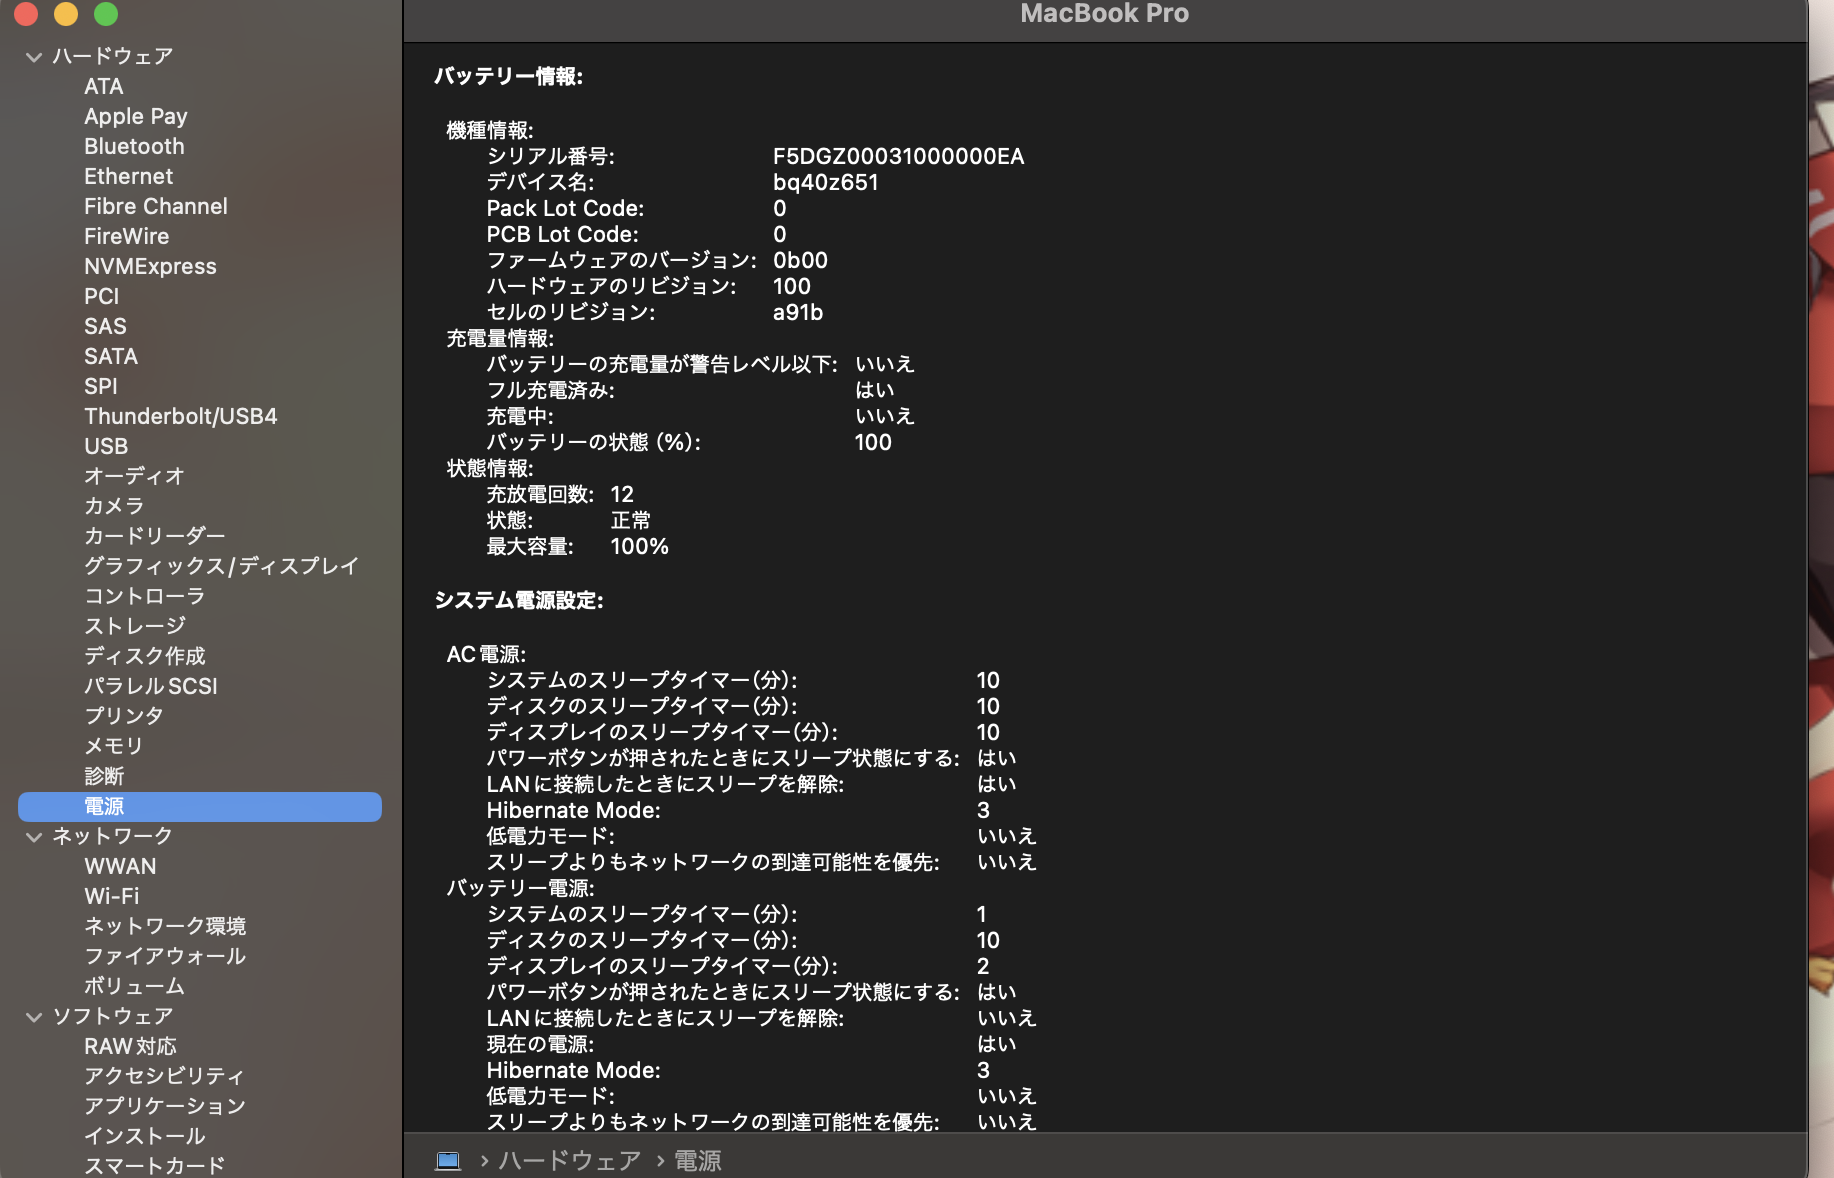Click the highlighted 電源 sidebar item
1834x1178 pixels.
point(200,807)
